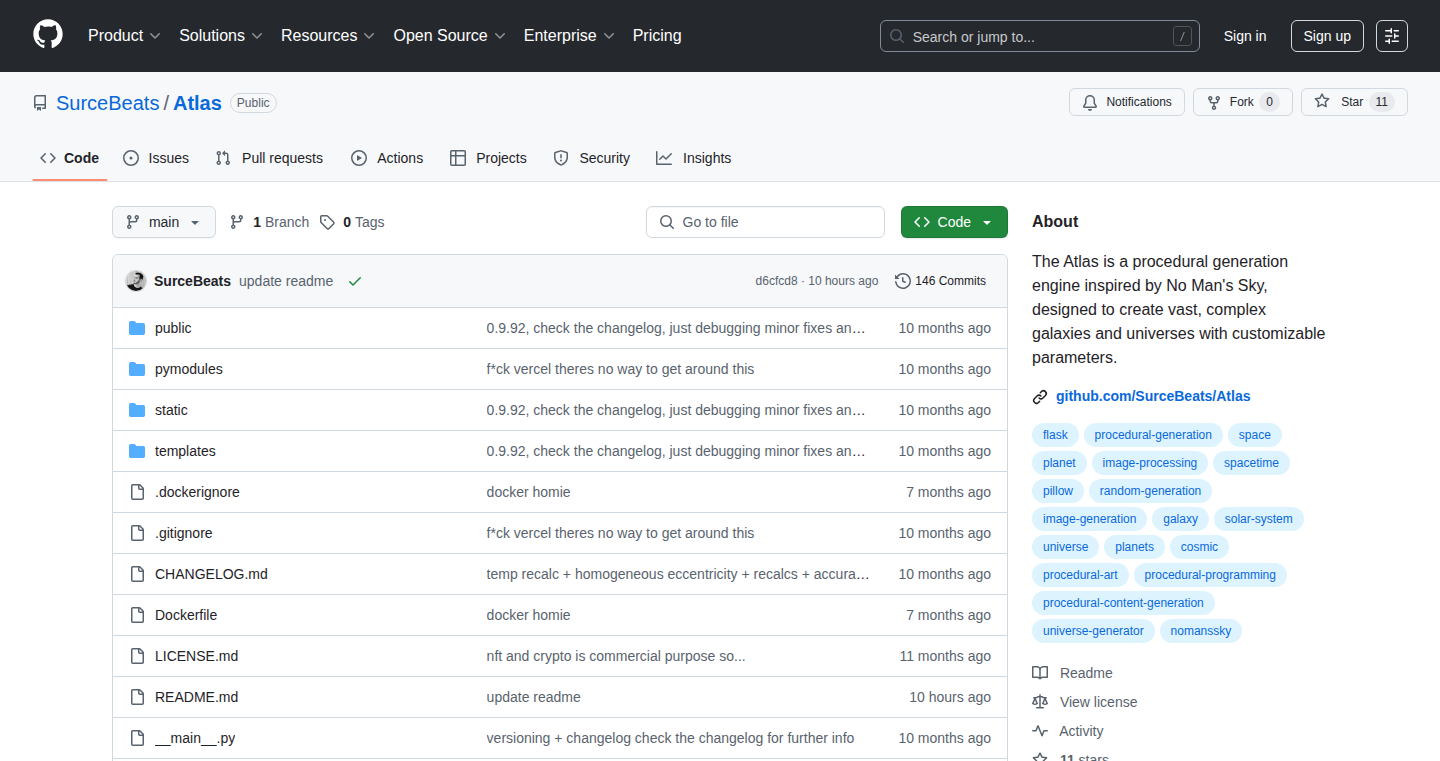Open the main branch selector dropdown
Viewport: 1440px width, 761px height.
pyautogui.click(x=164, y=222)
